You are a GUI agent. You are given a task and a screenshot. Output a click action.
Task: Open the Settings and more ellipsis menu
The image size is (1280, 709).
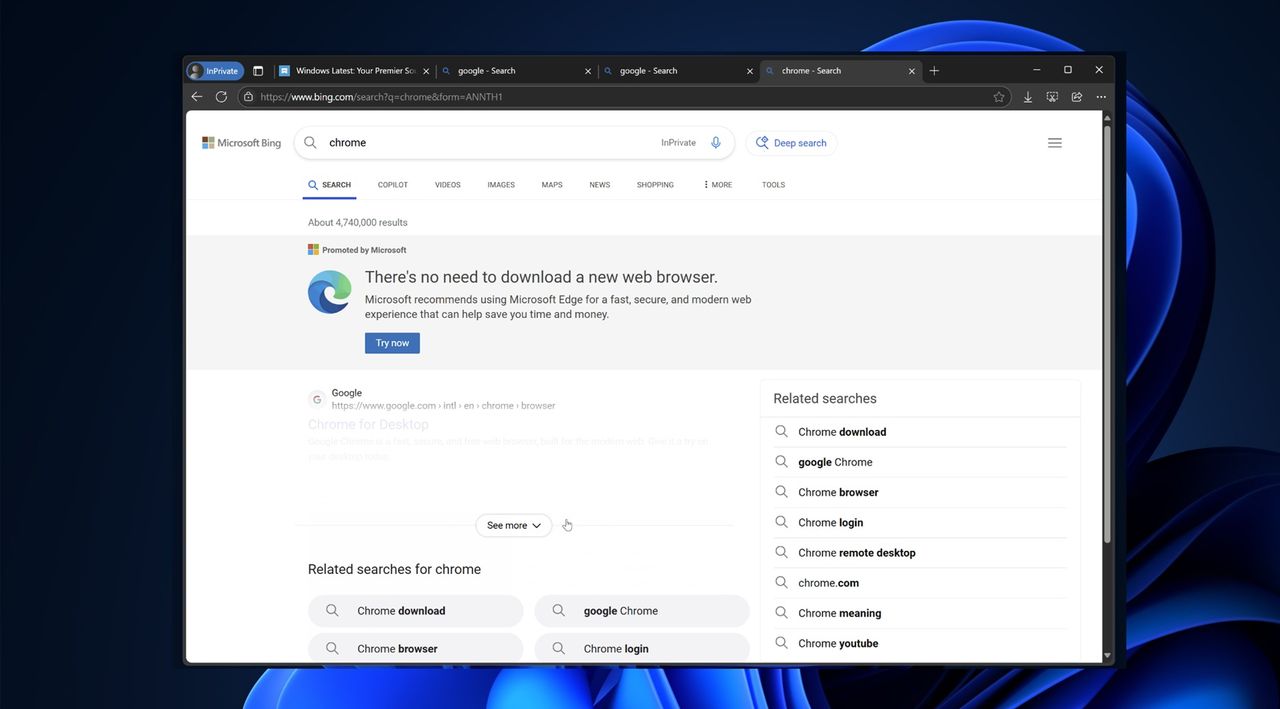tap(1100, 96)
